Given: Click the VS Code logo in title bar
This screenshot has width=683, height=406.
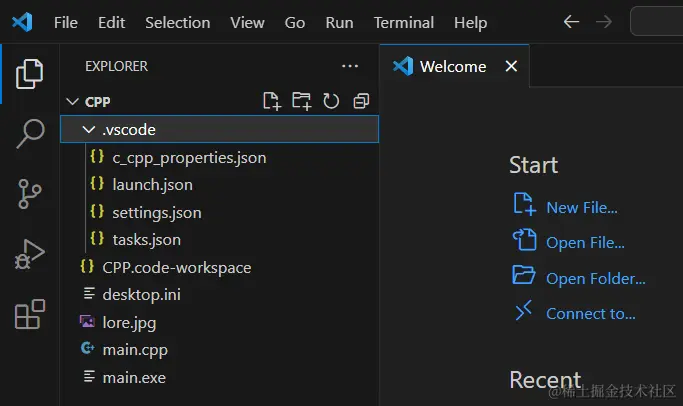Looking at the screenshot, I should [22, 22].
